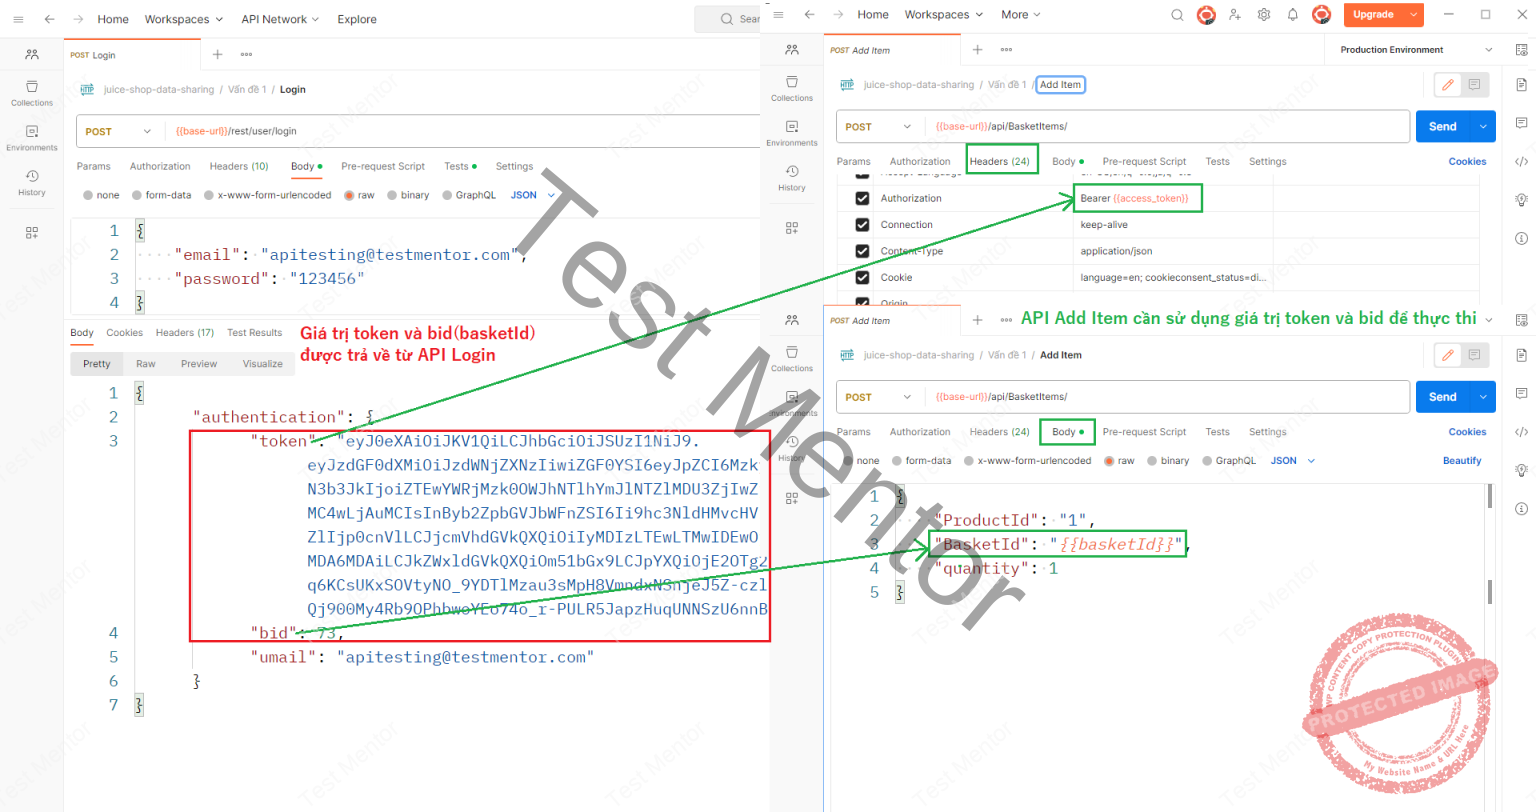This screenshot has width=1536, height=812.
Task: Uncheck the Content-Type header checkbox
Action: [862, 251]
